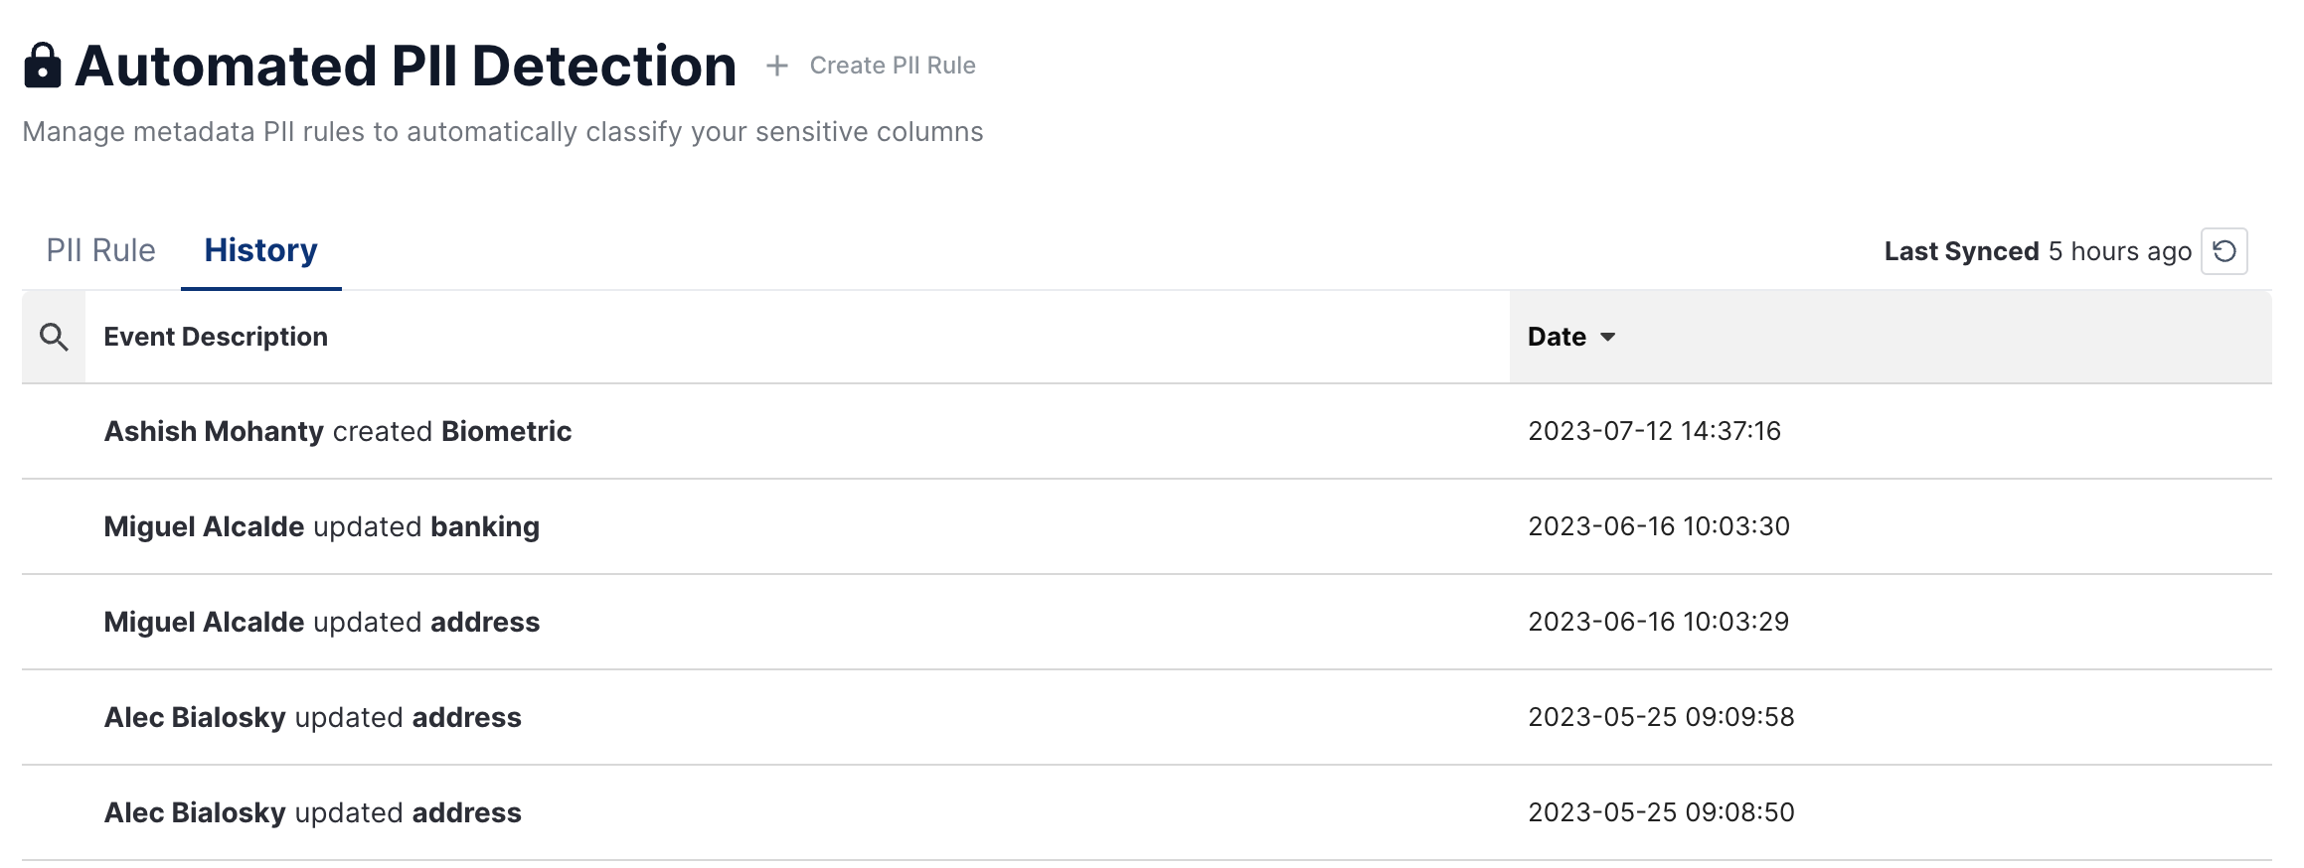
Task: Click the lock icon beside page title
Action: (x=42, y=66)
